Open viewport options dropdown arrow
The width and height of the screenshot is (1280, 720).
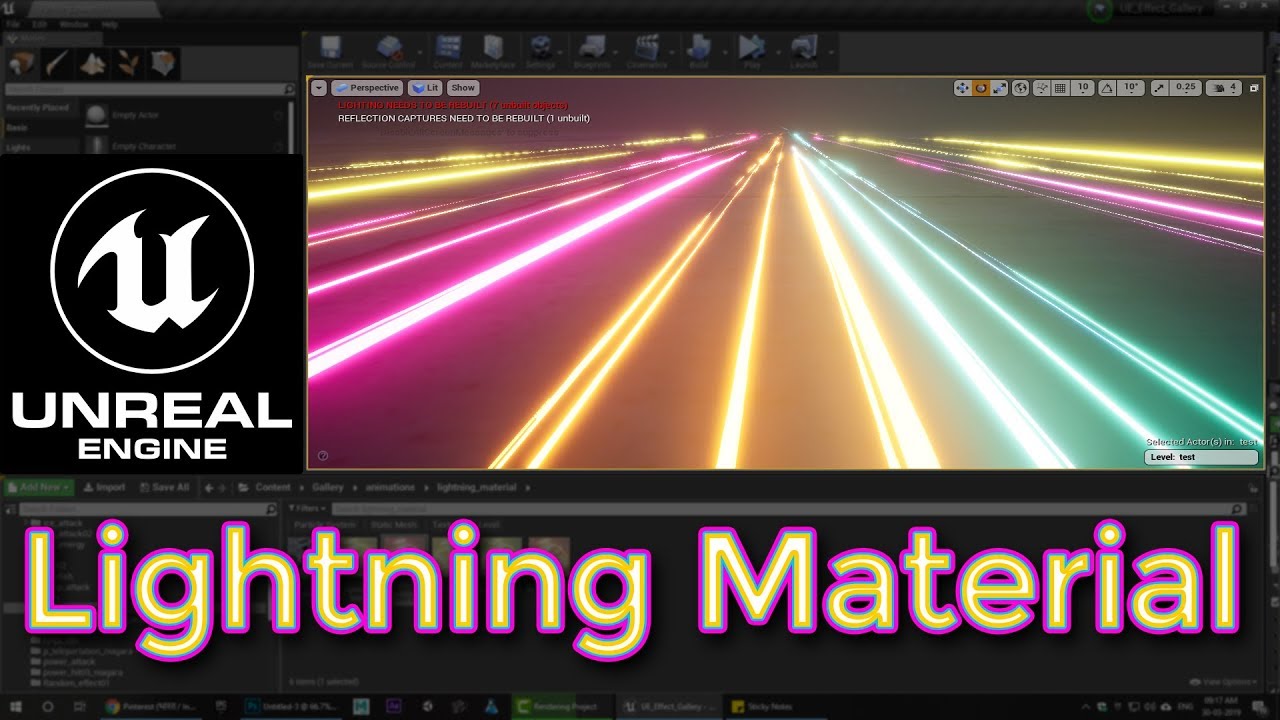tap(319, 88)
